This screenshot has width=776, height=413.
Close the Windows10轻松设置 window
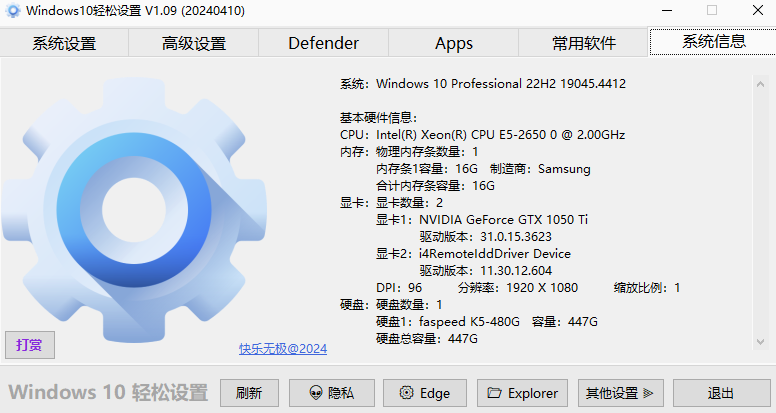(x=755, y=11)
